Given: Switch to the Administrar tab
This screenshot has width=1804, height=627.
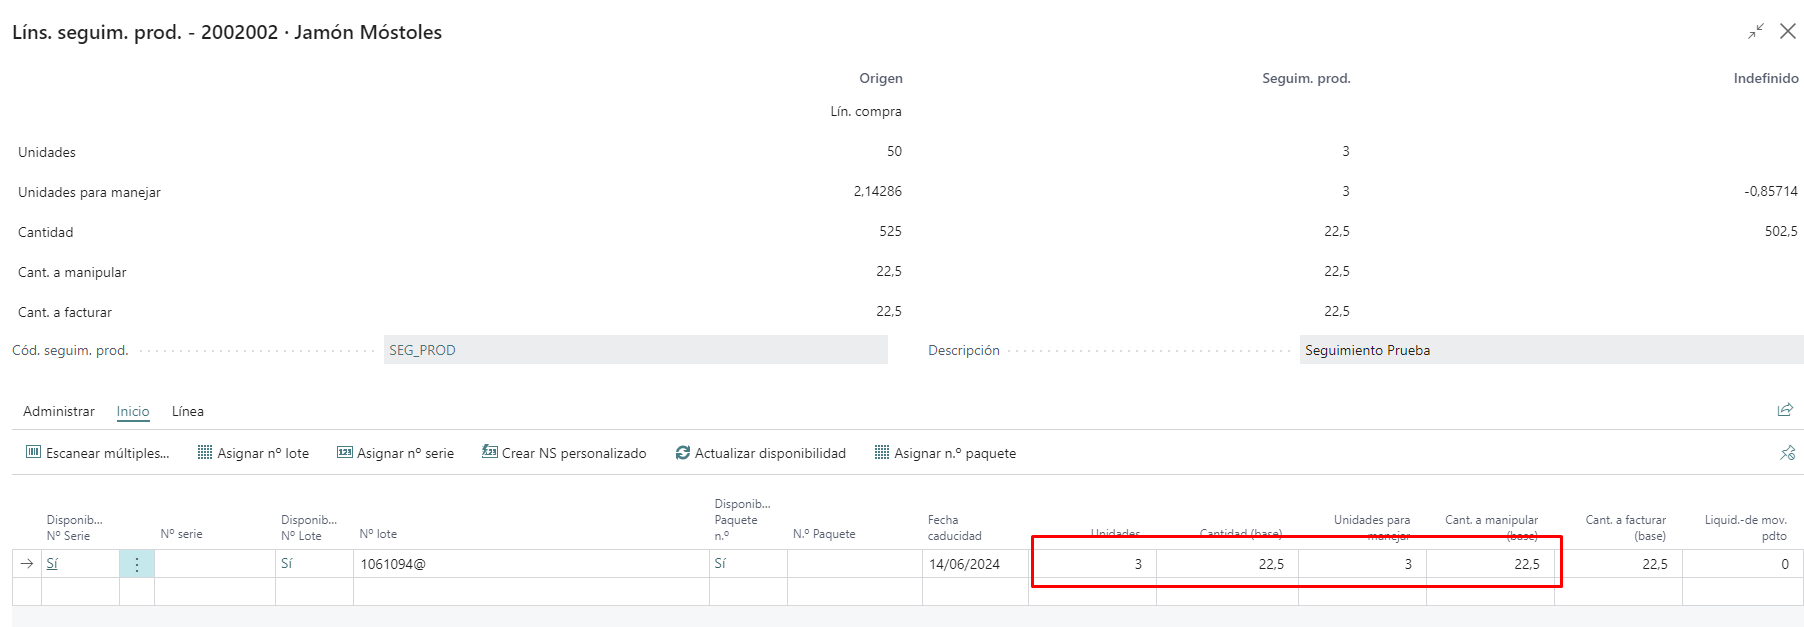Looking at the screenshot, I should (x=59, y=411).
